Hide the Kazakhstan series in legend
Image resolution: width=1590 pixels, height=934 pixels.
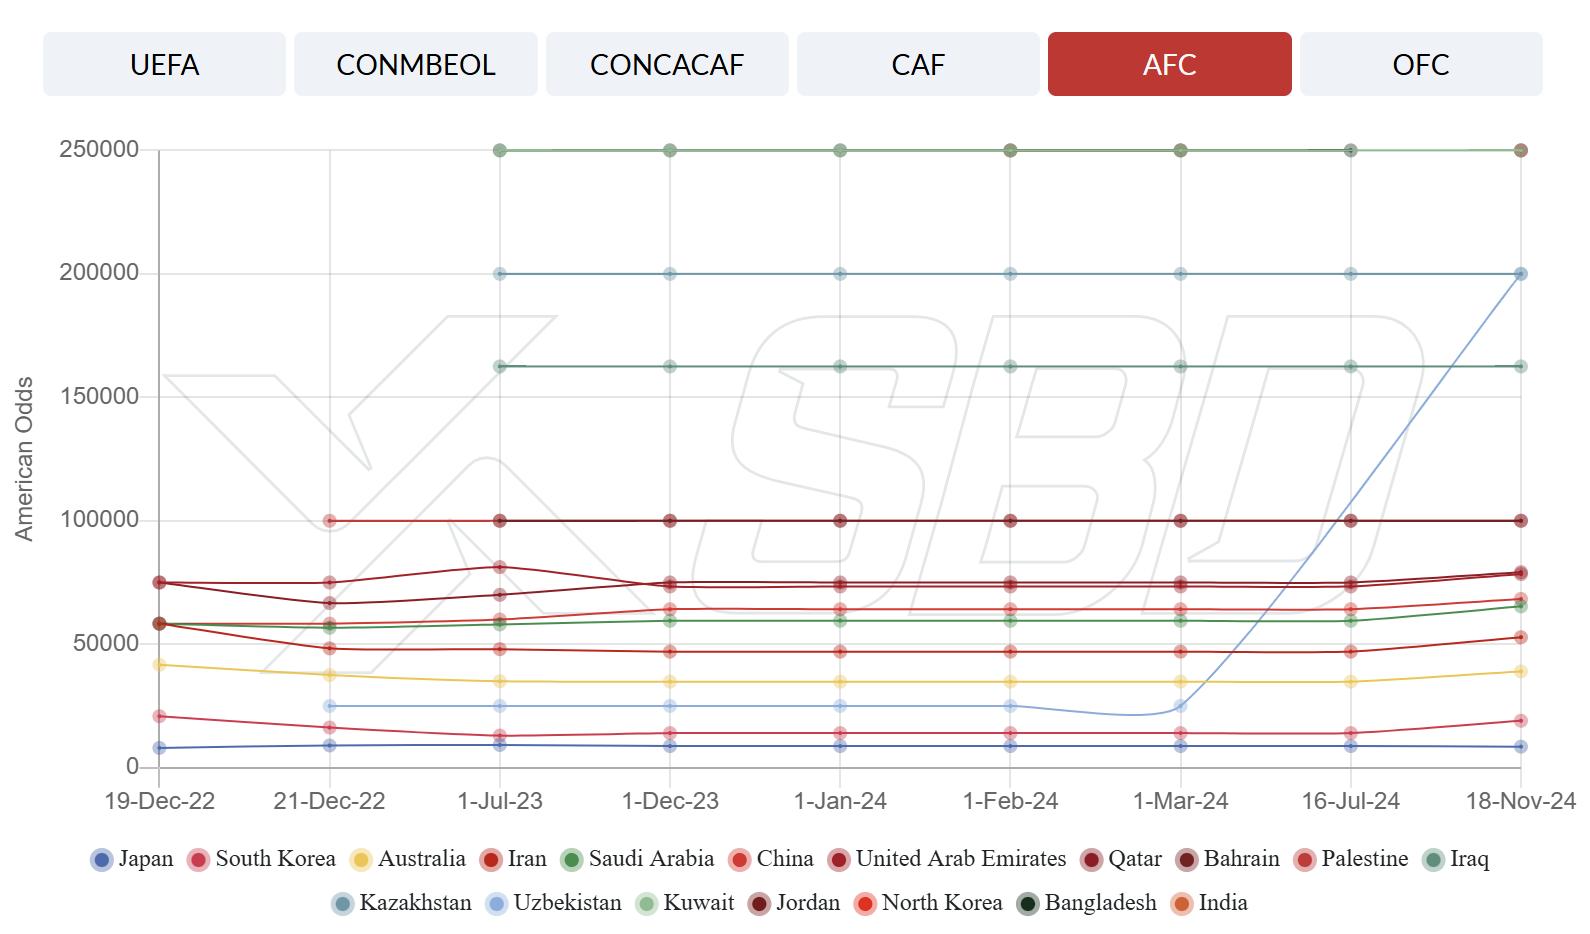(x=343, y=904)
